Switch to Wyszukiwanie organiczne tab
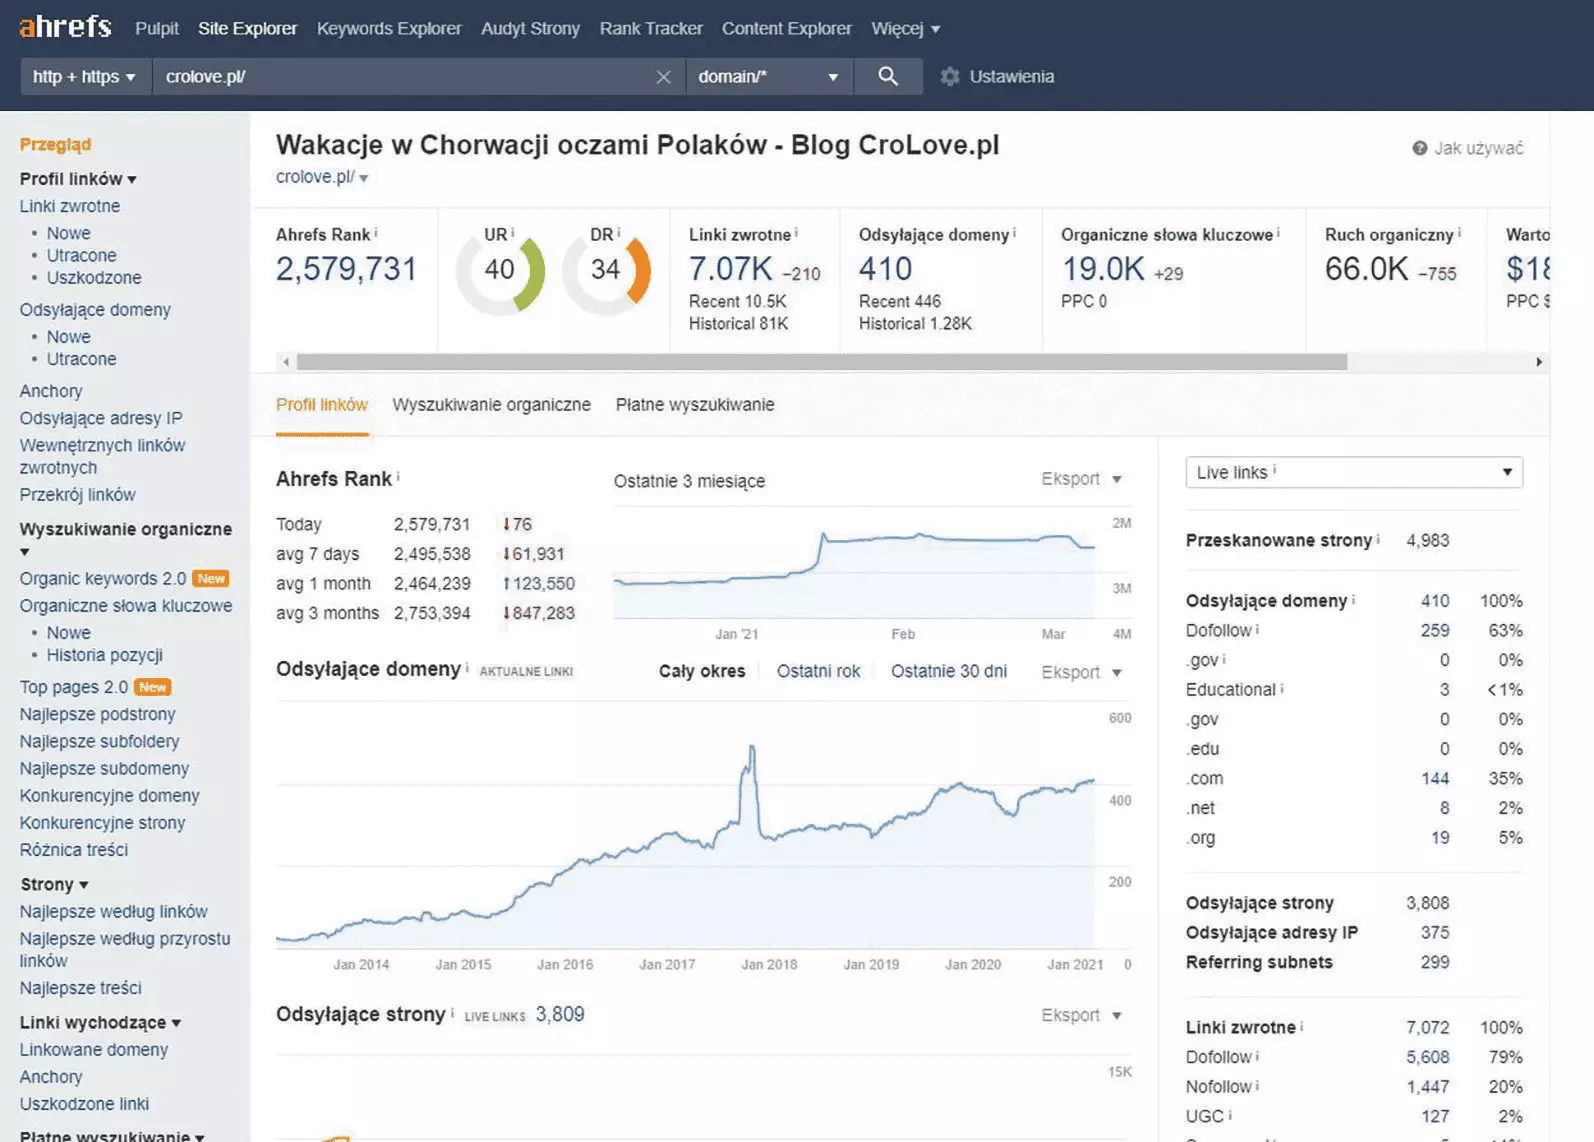 click(x=491, y=405)
